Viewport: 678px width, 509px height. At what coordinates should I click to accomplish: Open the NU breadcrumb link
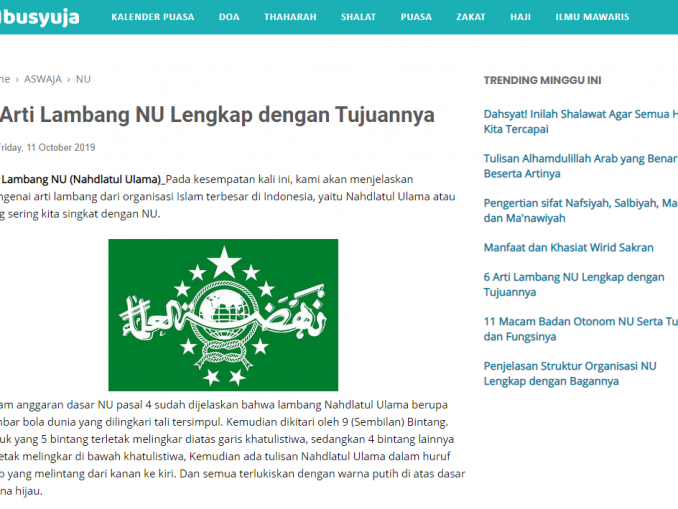(x=83, y=79)
